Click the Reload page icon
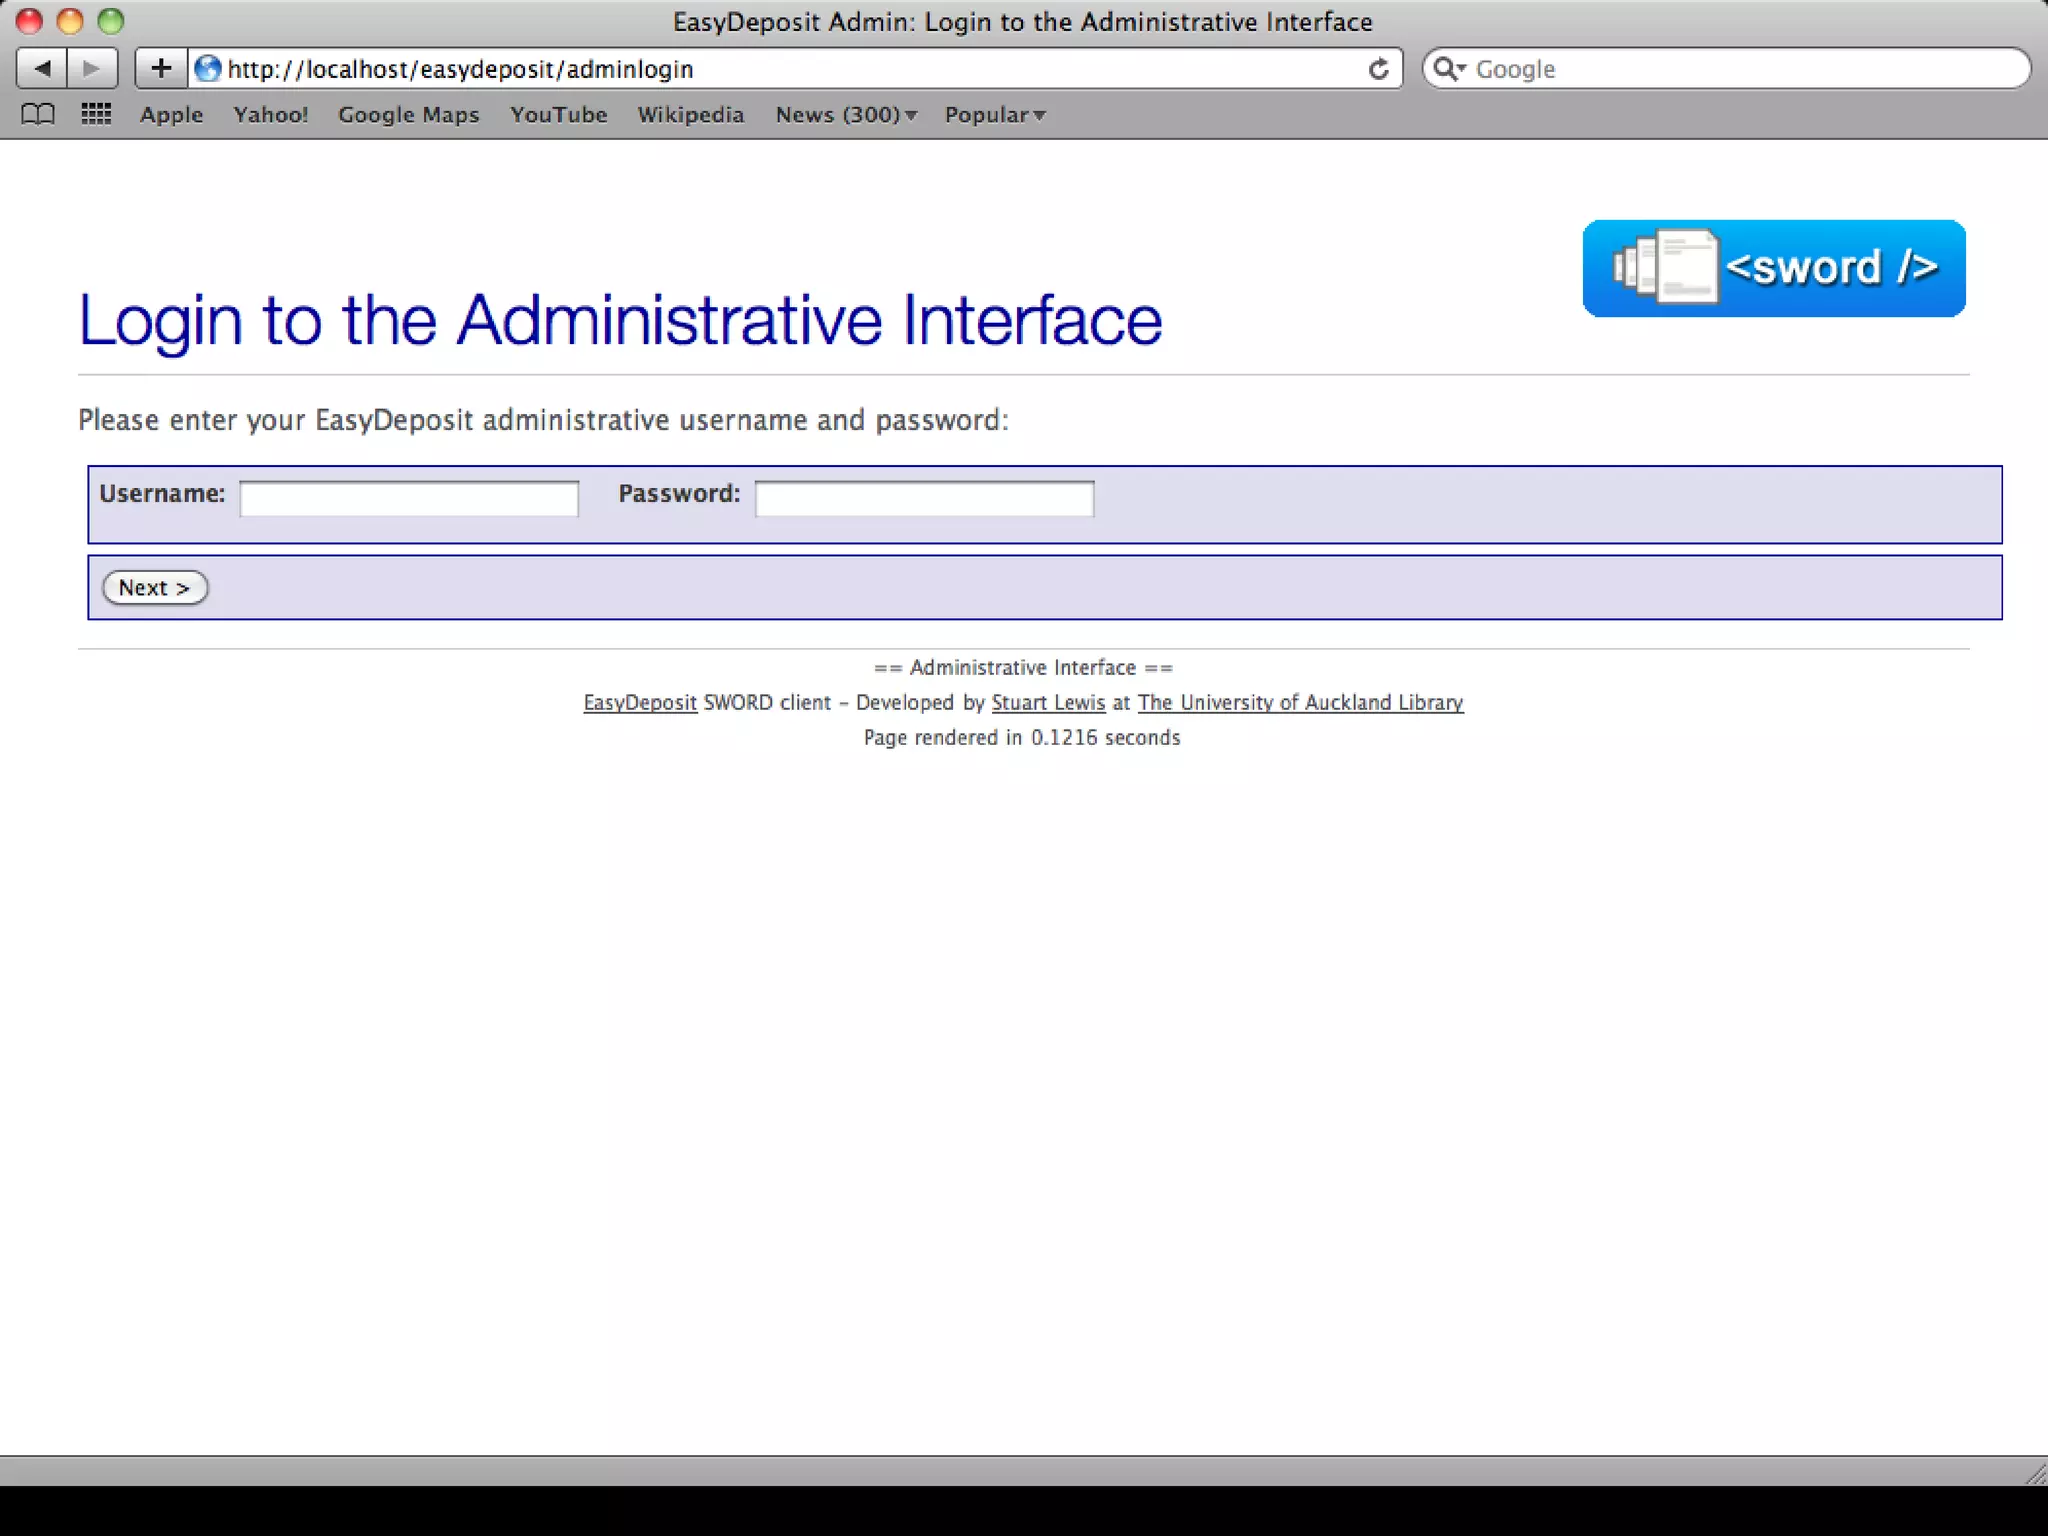The width and height of the screenshot is (2048, 1536). point(1378,69)
